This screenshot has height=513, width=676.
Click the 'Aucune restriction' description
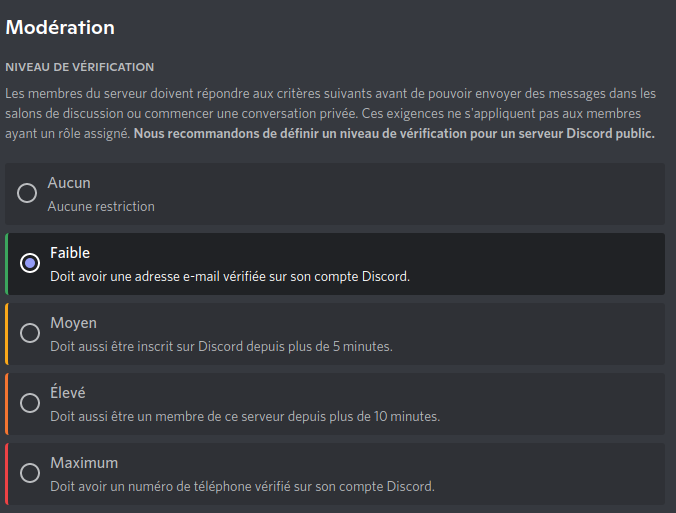point(101,206)
